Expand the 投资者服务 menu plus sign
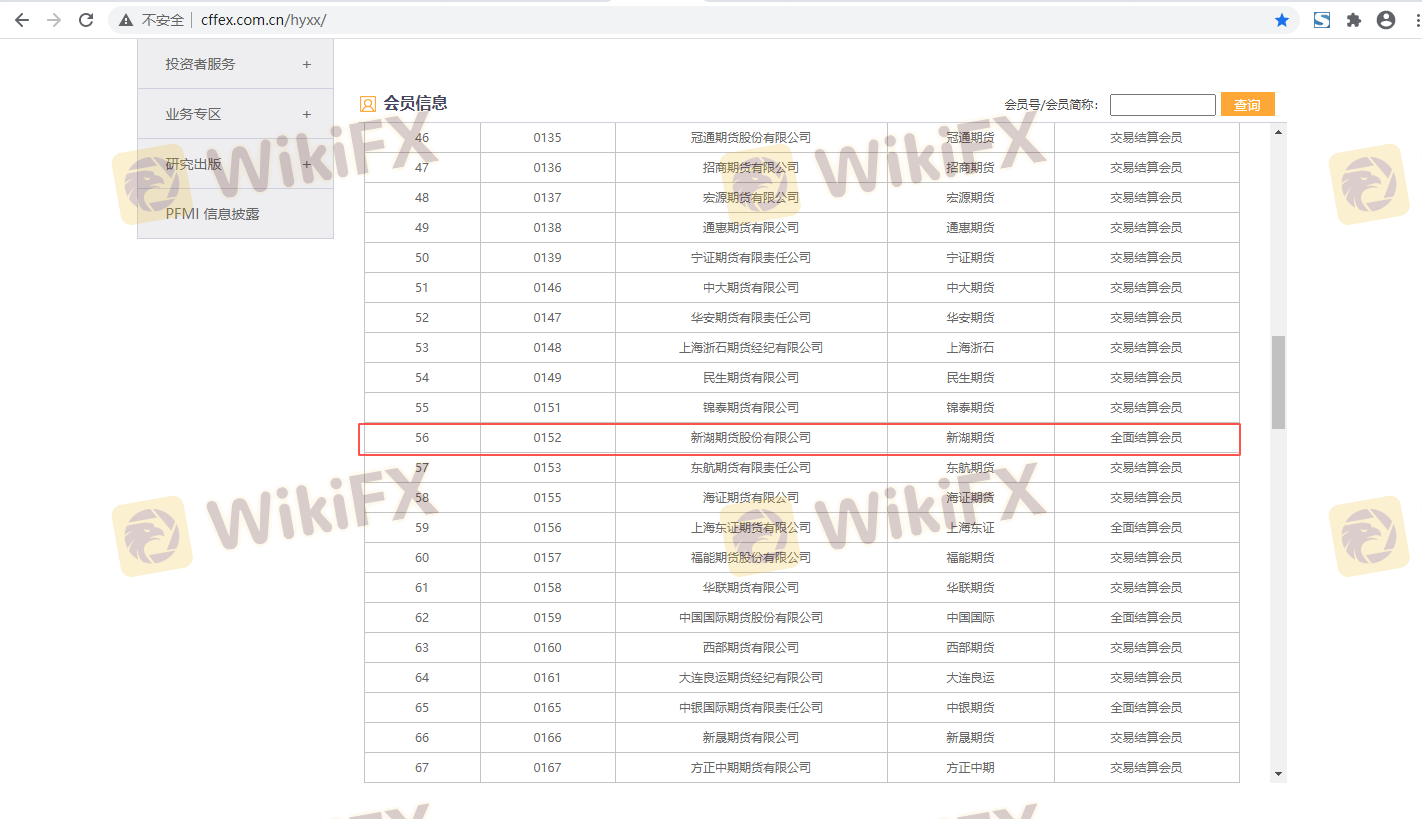 [x=307, y=64]
